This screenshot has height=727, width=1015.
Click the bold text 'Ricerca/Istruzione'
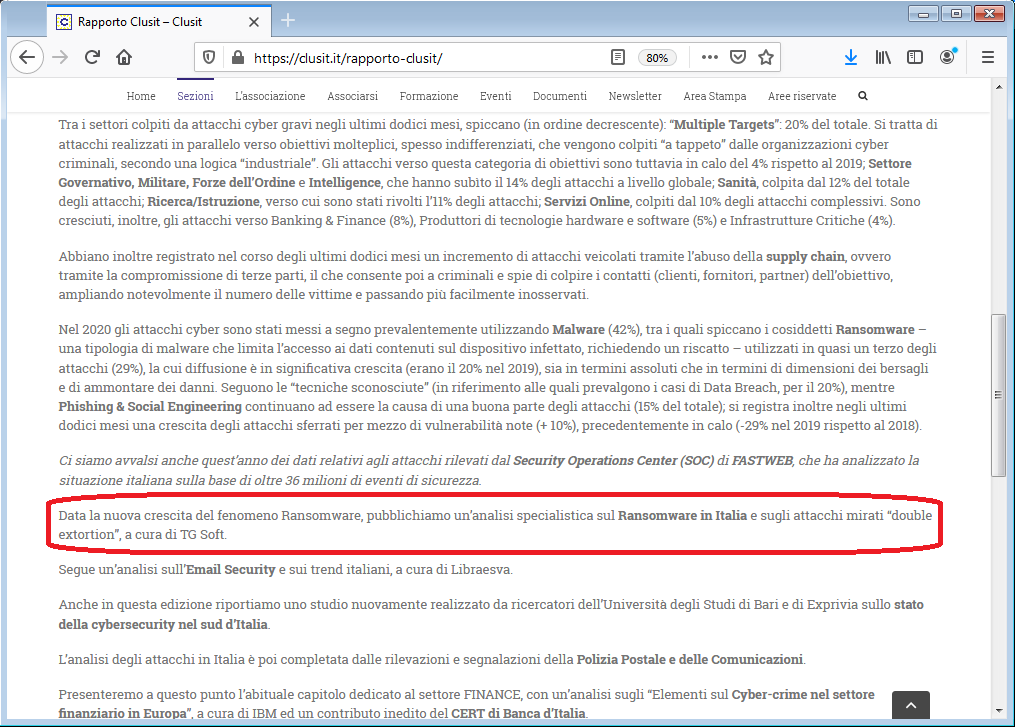coord(203,201)
